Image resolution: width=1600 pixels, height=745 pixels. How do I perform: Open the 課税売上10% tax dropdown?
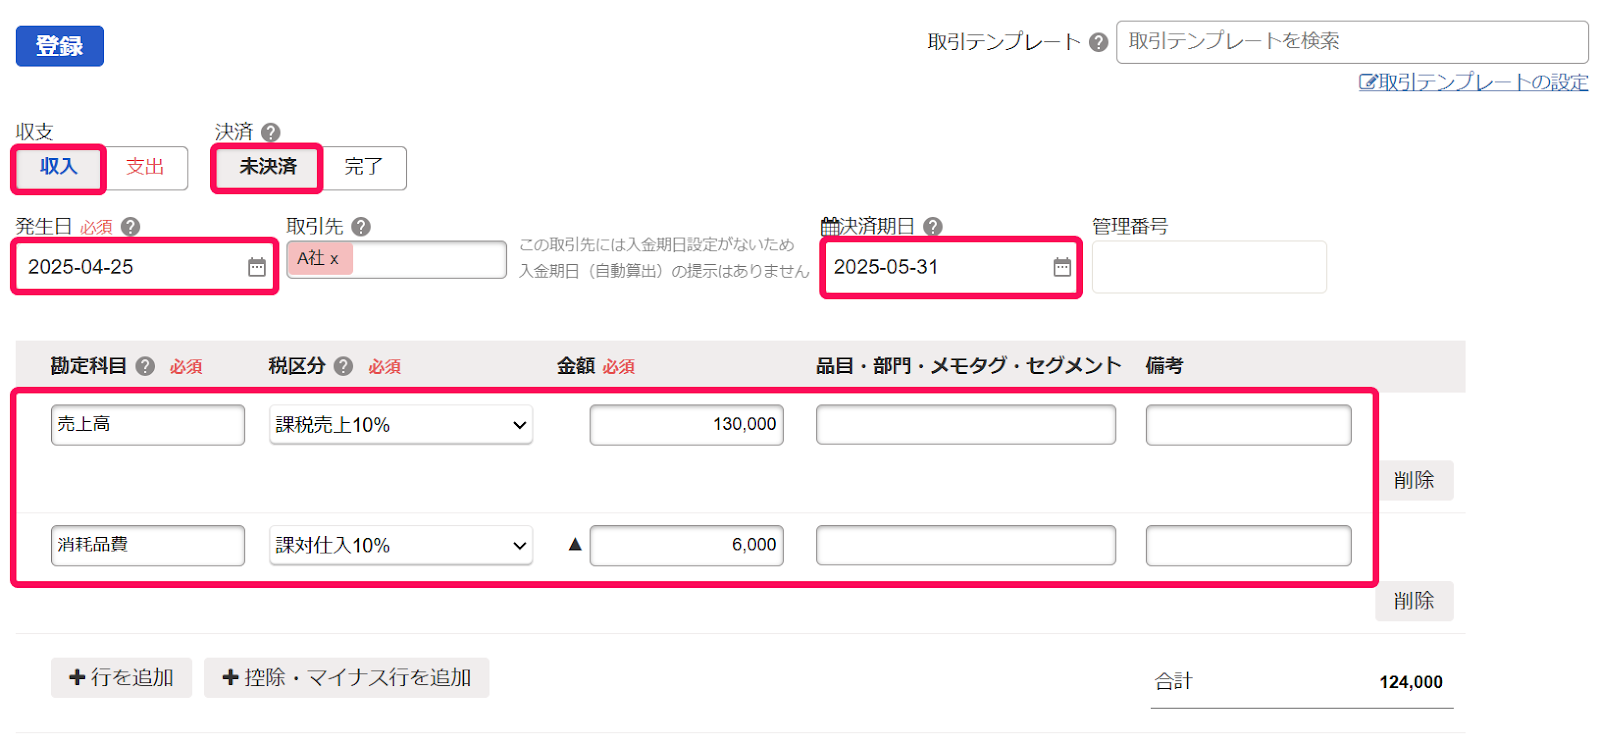401,425
